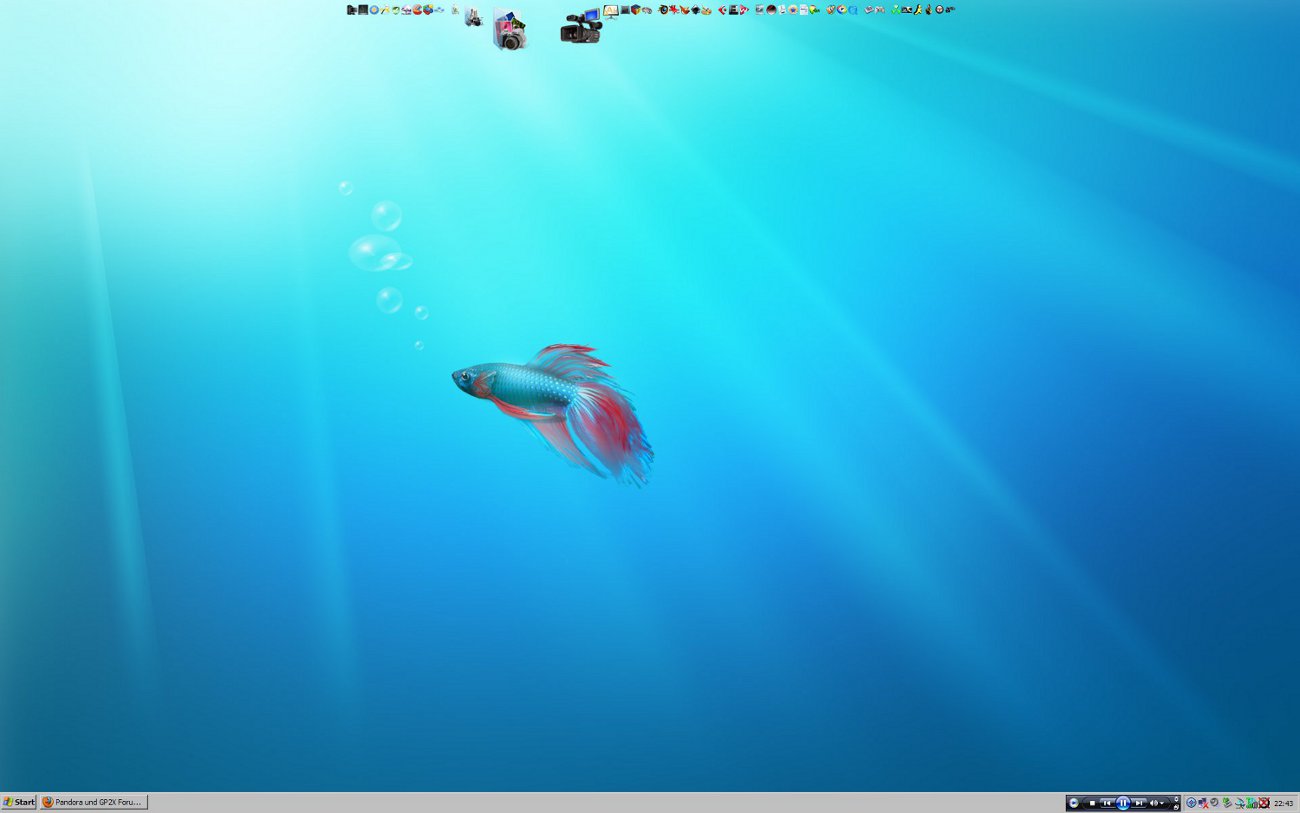Skip to next track in Media Player toolbar
The height and width of the screenshot is (813, 1300).
tap(1139, 803)
